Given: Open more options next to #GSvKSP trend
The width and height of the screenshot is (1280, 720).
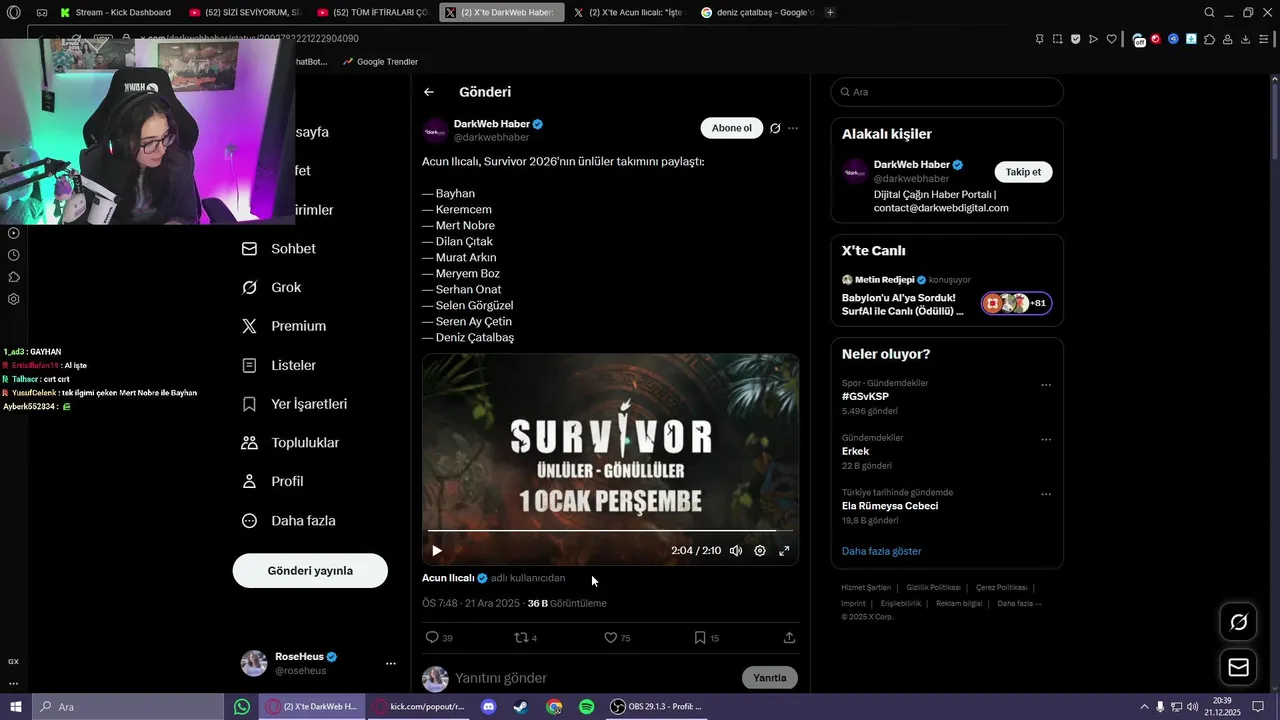Looking at the screenshot, I should click(x=1046, y=385).
